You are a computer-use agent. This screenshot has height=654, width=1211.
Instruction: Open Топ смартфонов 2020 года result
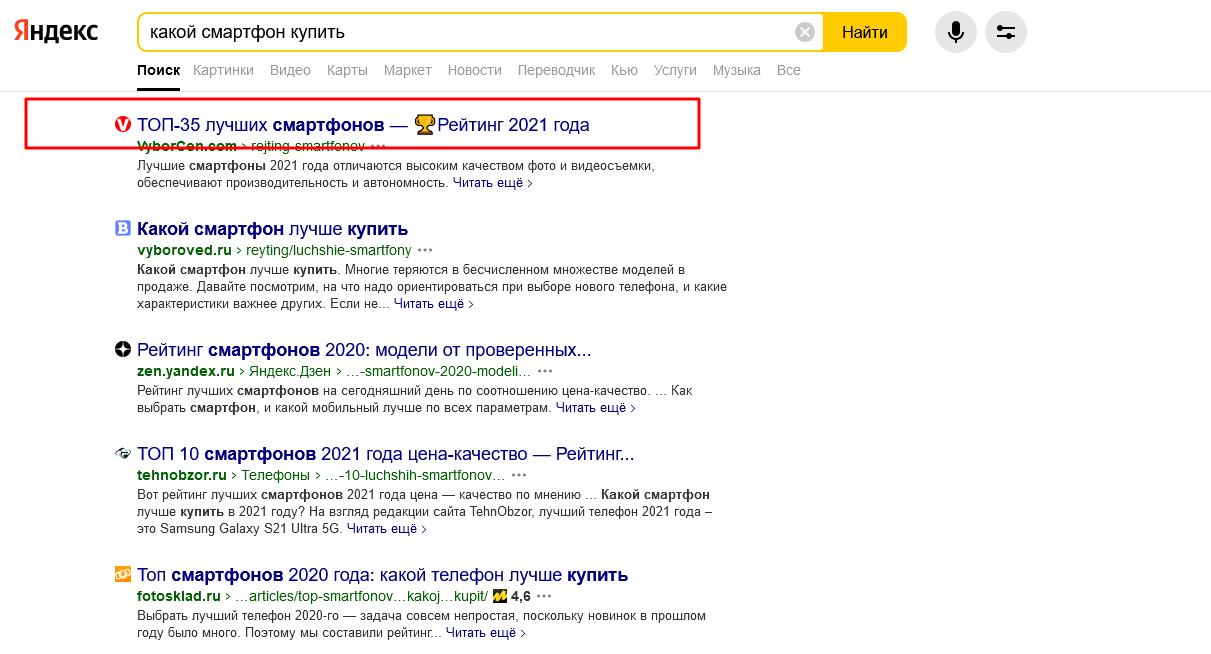coord(382,575)
